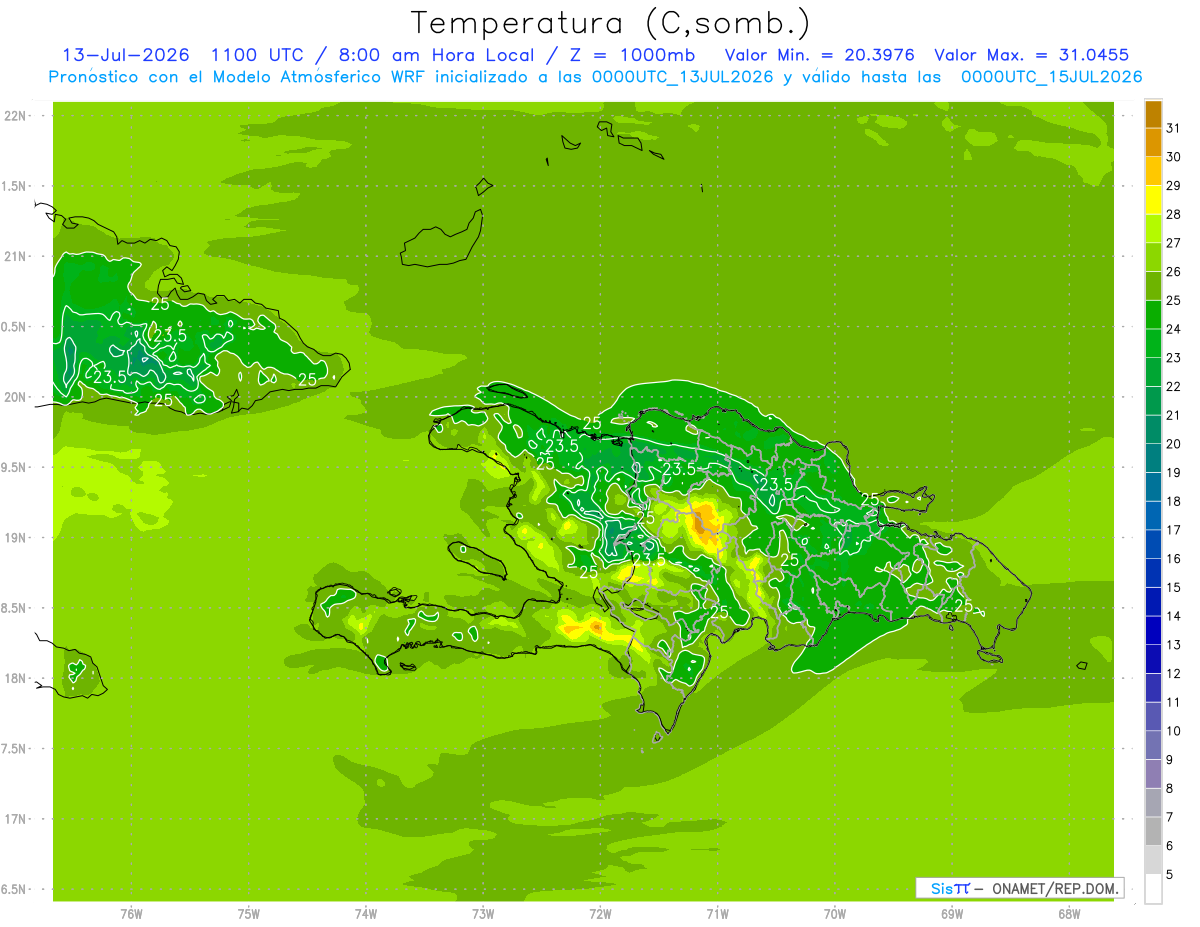Image resolution: width=1200 pixels, height=927 pixels.
Task: Select colorbar swatch between 26 and 27
Action: click(x=1153, y=257)
